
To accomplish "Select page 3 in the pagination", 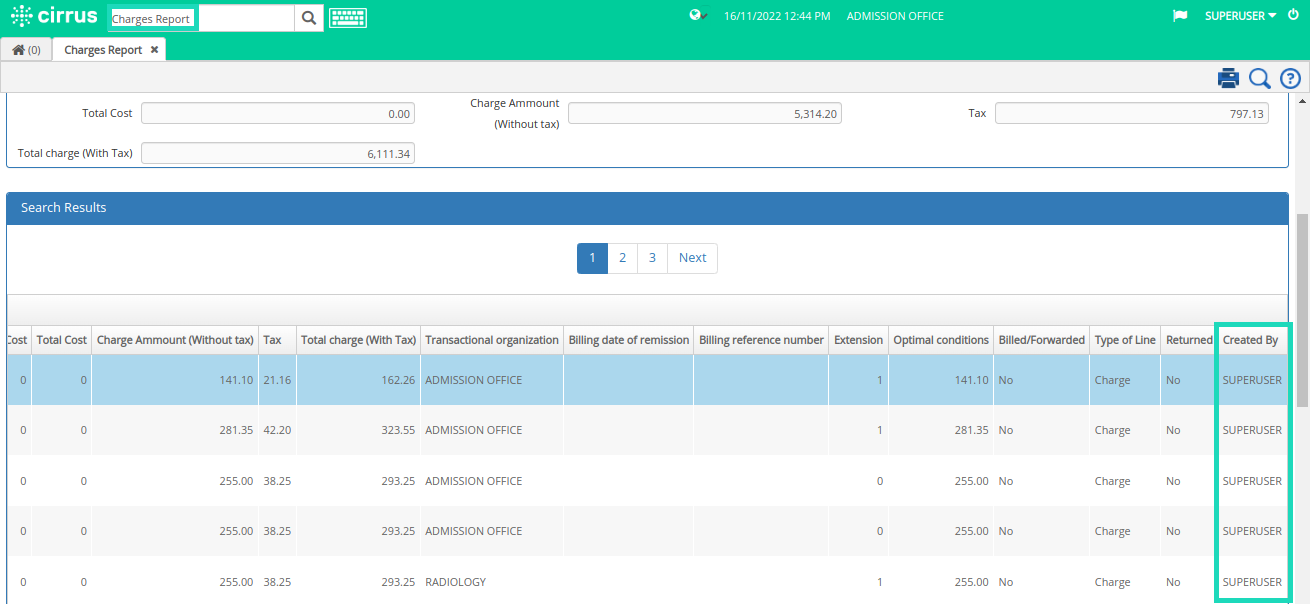I will point(652,257).
